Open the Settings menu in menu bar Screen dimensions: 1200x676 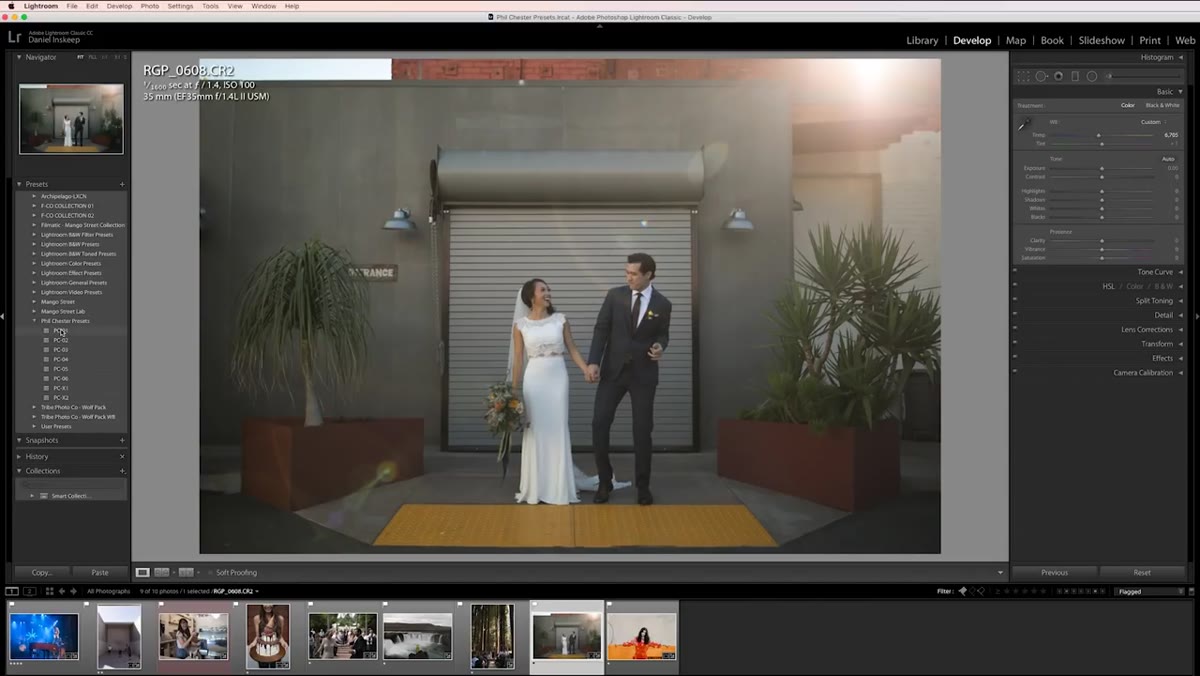[180, 6]
